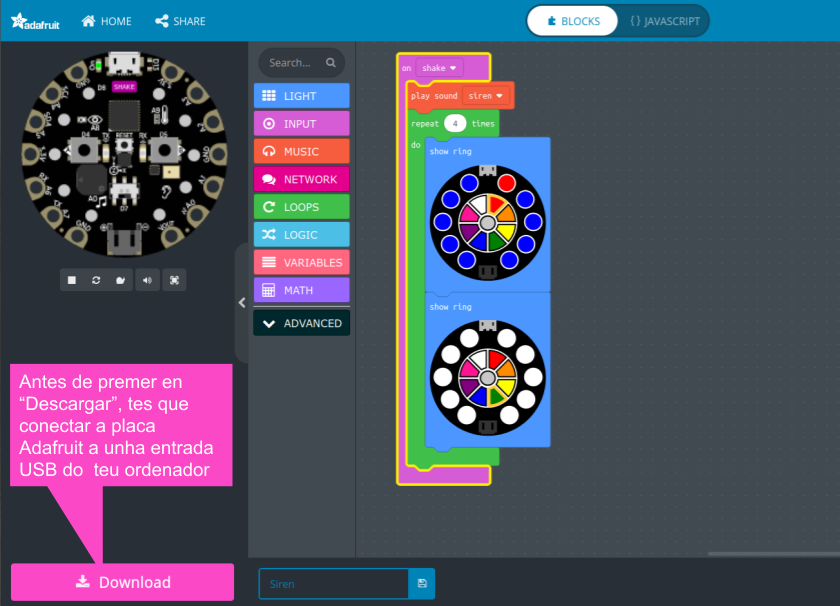Toggle slow-motion snail mode
840x606 pixels.
[x=121, y=280]
